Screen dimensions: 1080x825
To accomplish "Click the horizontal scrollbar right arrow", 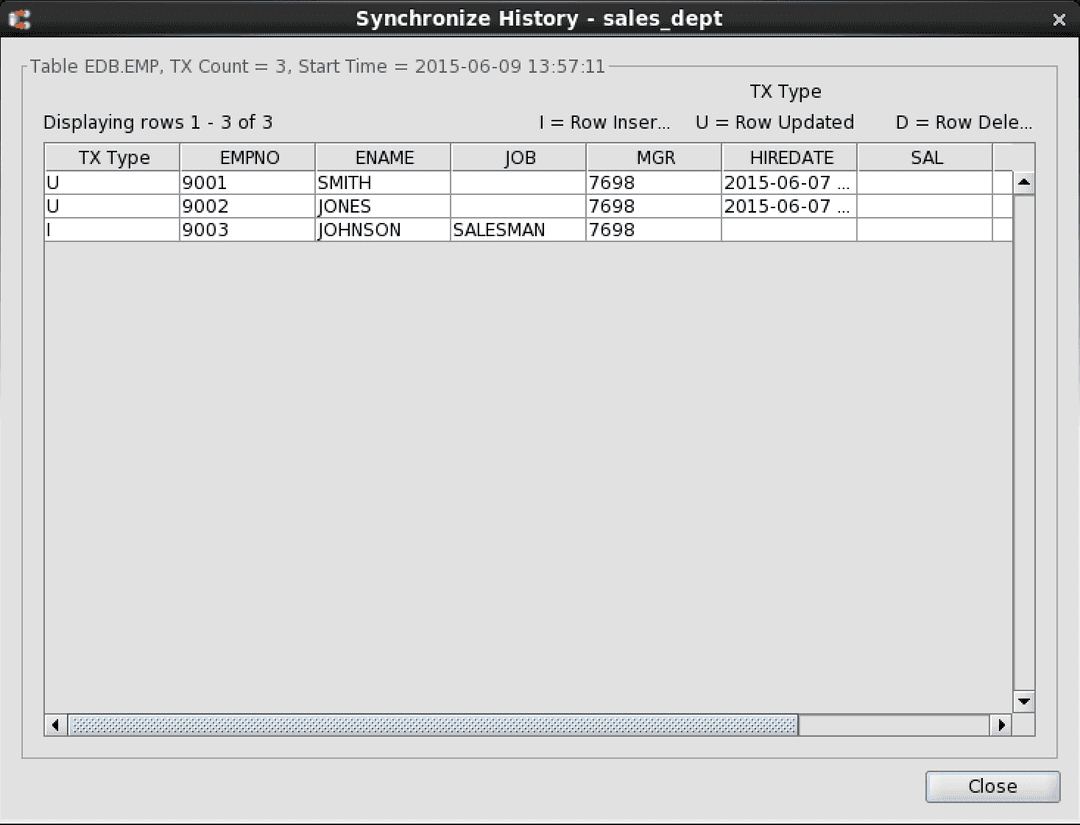I will pyautogui.click(x=1003, y=724).
